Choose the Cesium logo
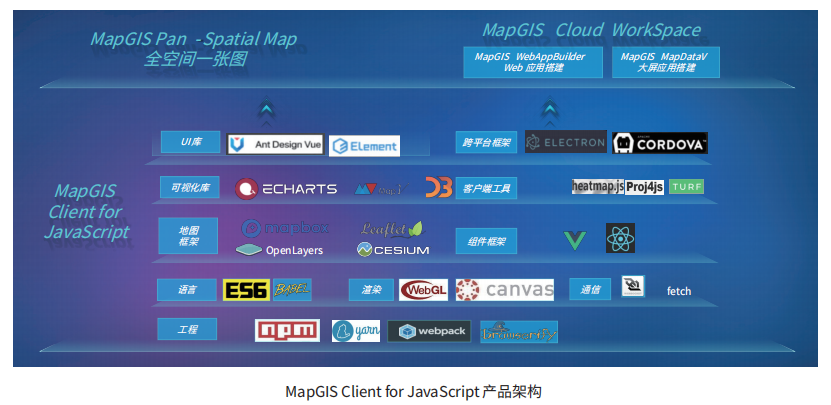The image size is (831, 405). pyautogui.click(x=393, y=250)
